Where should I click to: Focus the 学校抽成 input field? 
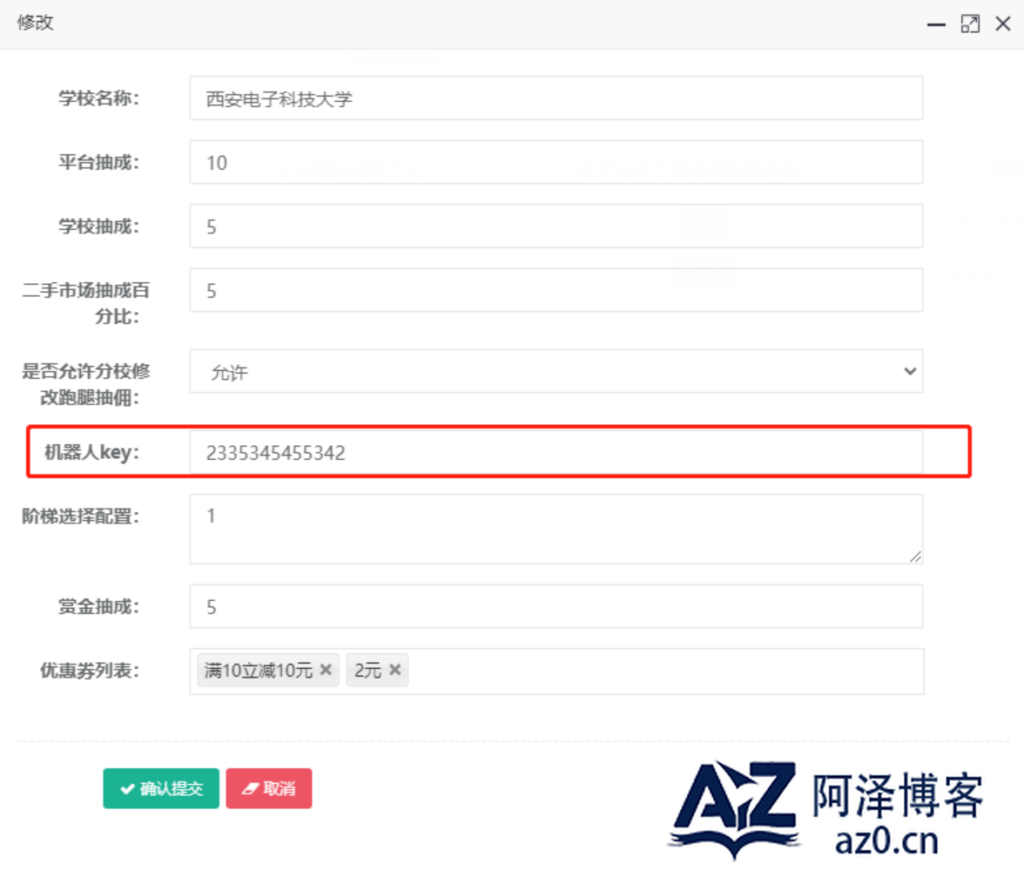[x=556, y=226]
